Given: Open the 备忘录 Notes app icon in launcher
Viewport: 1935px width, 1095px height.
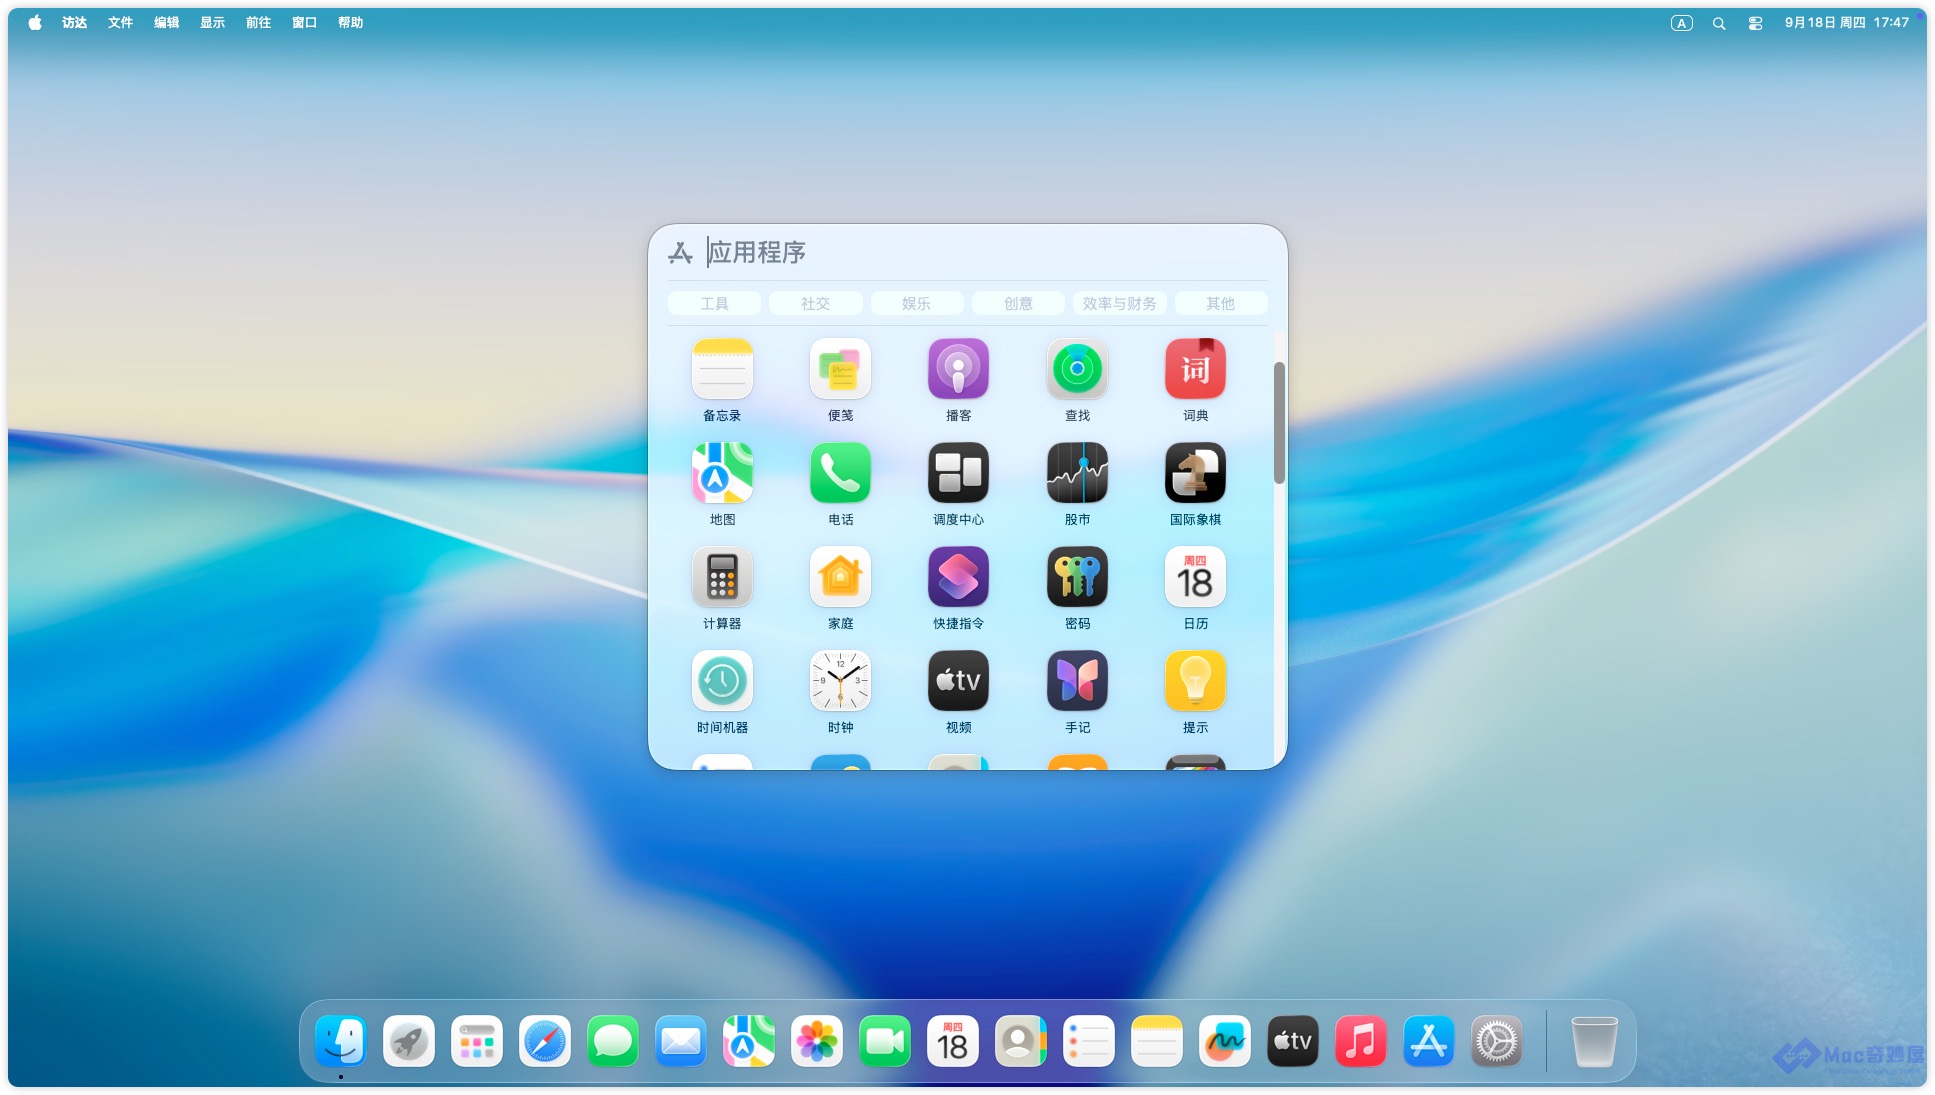Looking at the screenshot, I should click(x=722, y=369).
